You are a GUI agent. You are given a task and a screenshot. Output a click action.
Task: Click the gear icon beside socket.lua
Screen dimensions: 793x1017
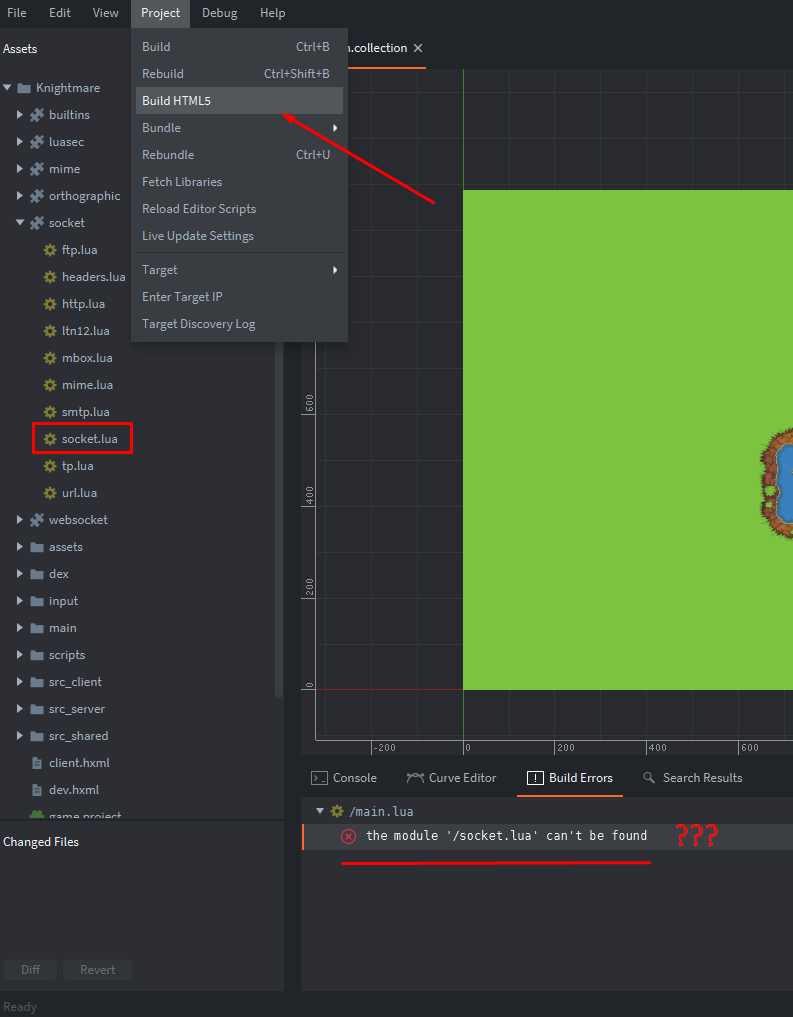(49, 439)
